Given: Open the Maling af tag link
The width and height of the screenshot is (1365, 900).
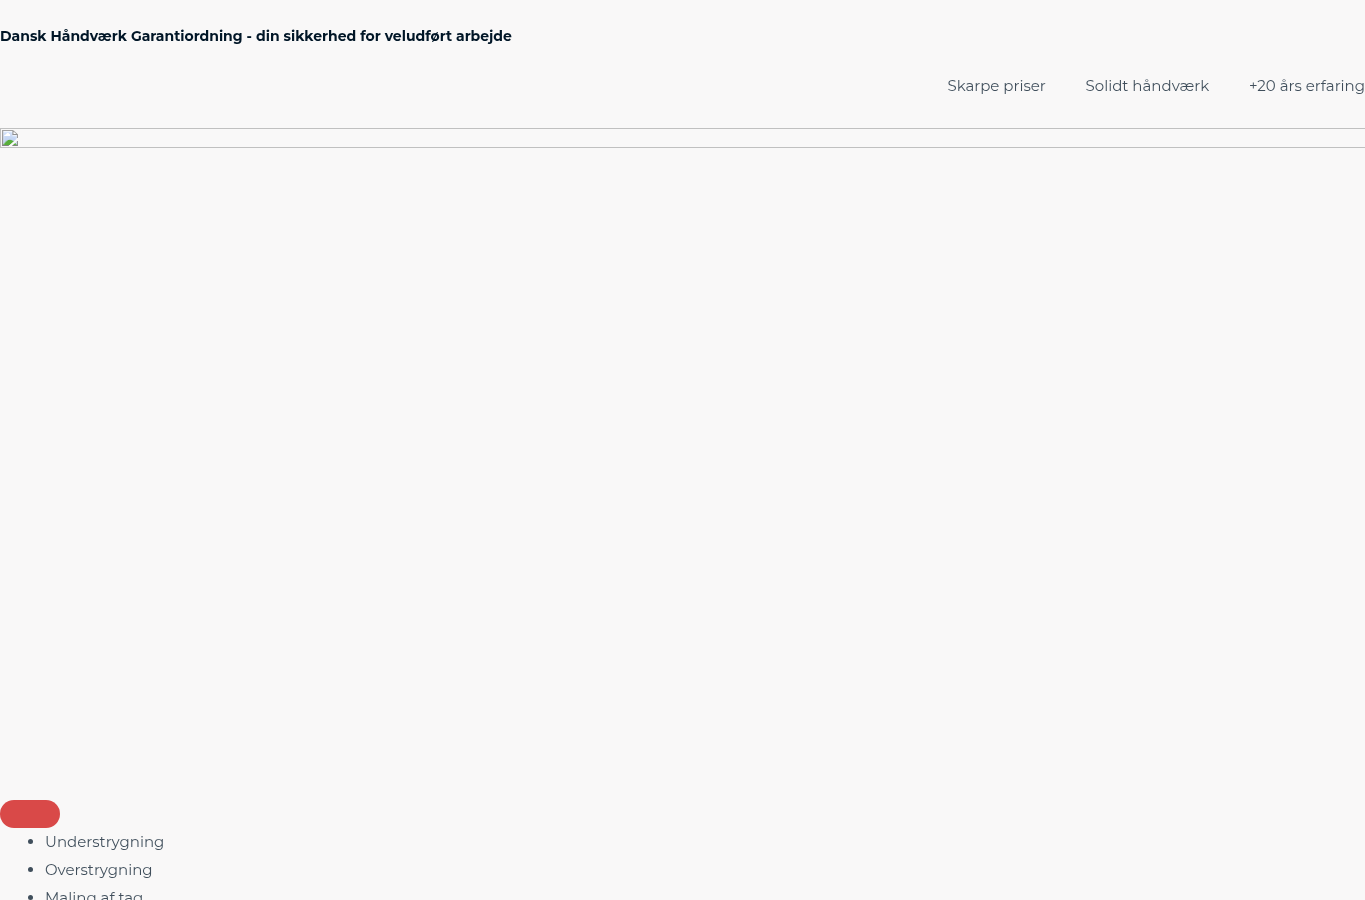Looking at the screenshot, I should pos(94,895).
